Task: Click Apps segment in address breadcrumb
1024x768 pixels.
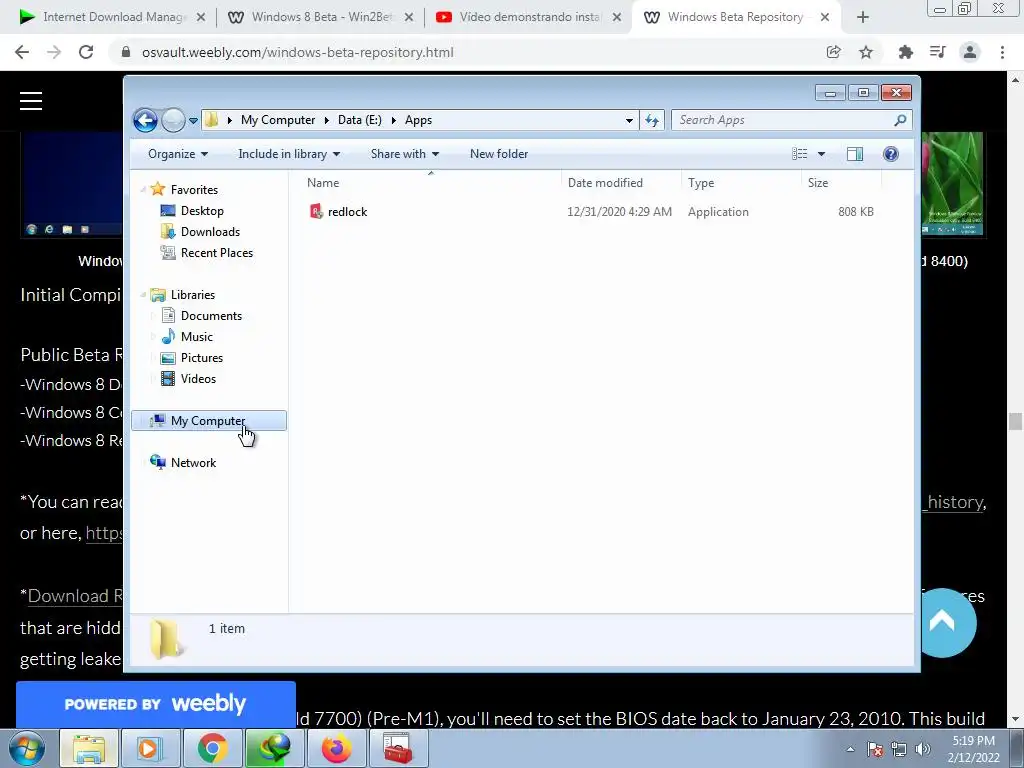Action: click(418, 120)
